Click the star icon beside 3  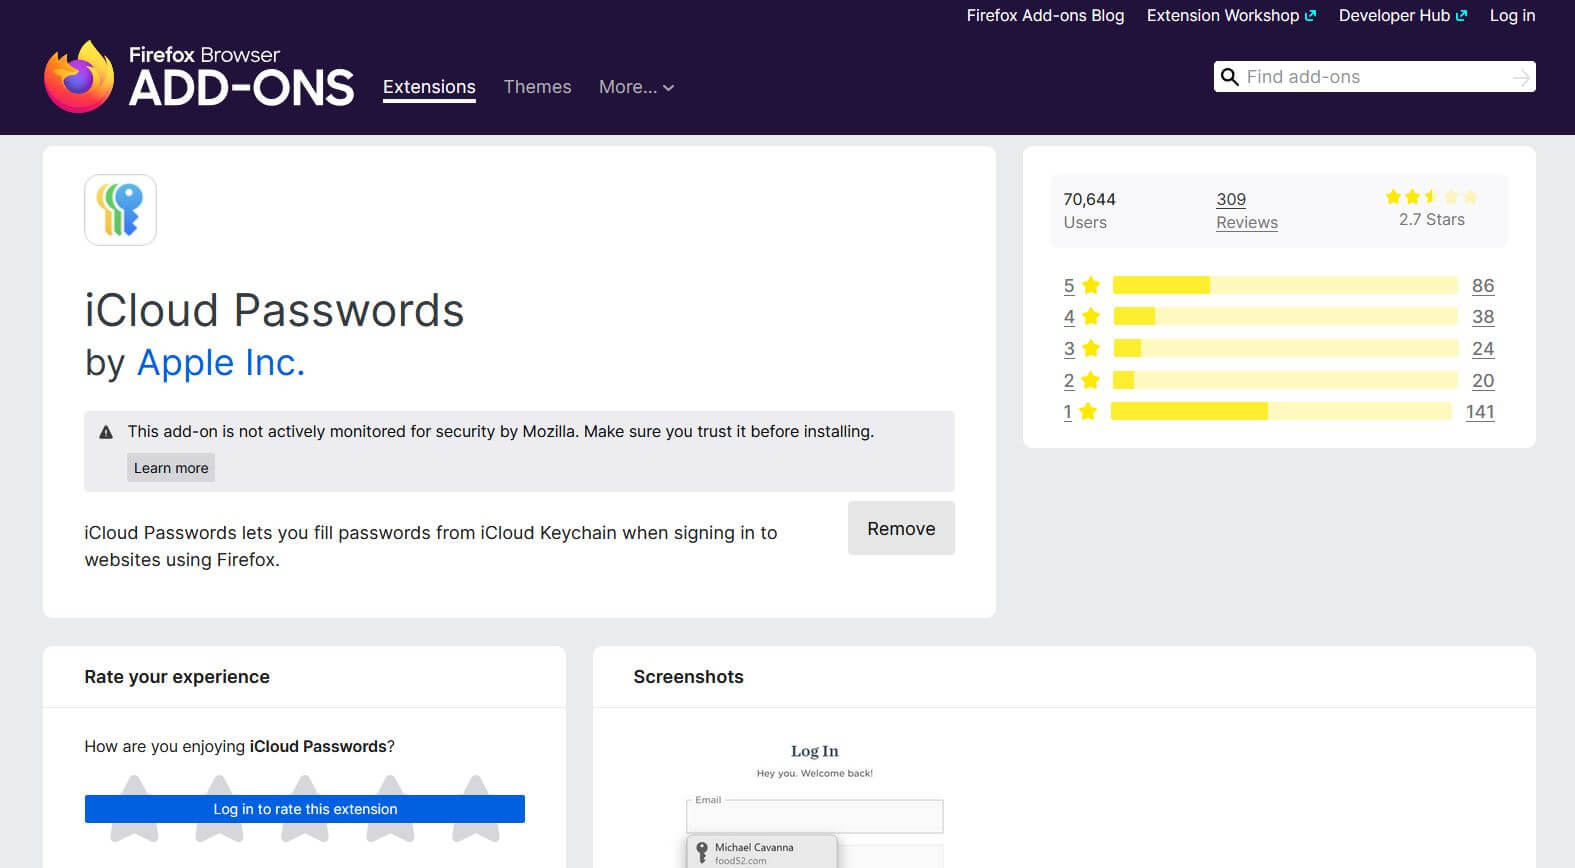tap(1091, 349)
